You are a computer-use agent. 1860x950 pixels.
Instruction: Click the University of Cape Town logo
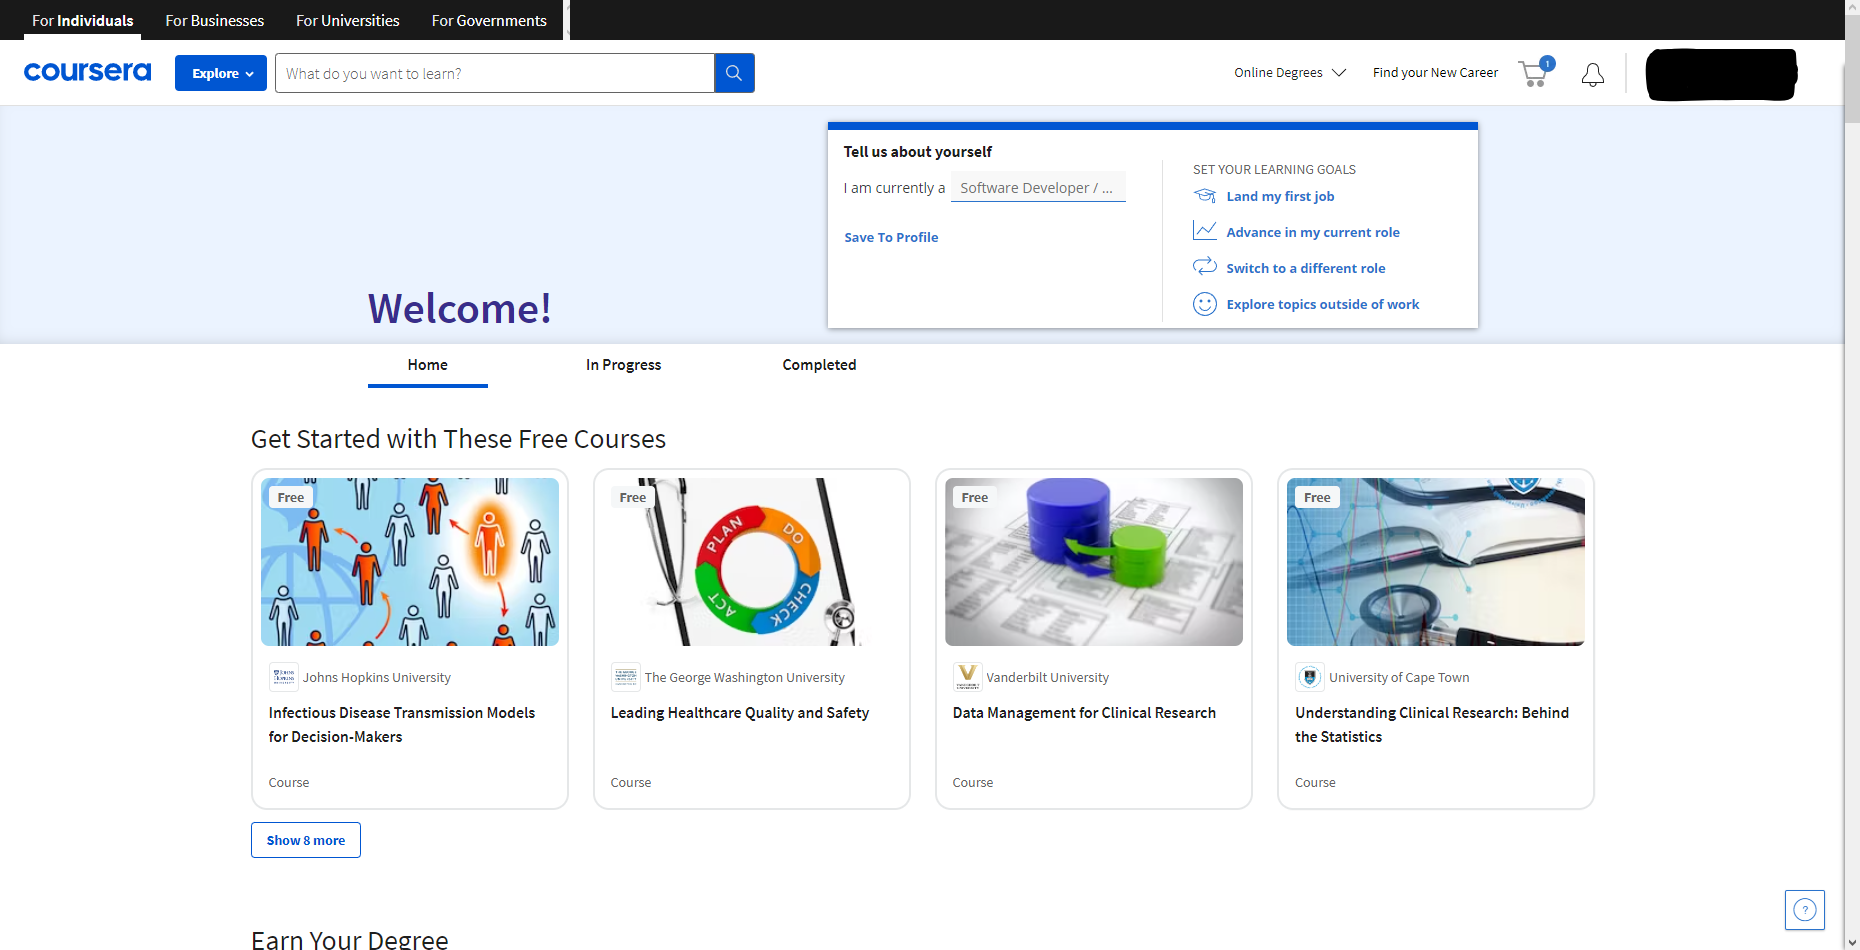(1310, 677)
